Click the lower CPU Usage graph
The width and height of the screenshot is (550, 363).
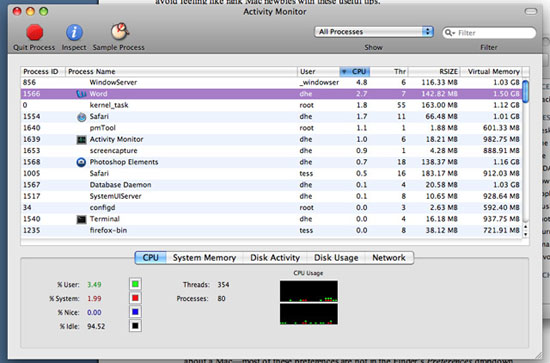[x=309, y=314]
